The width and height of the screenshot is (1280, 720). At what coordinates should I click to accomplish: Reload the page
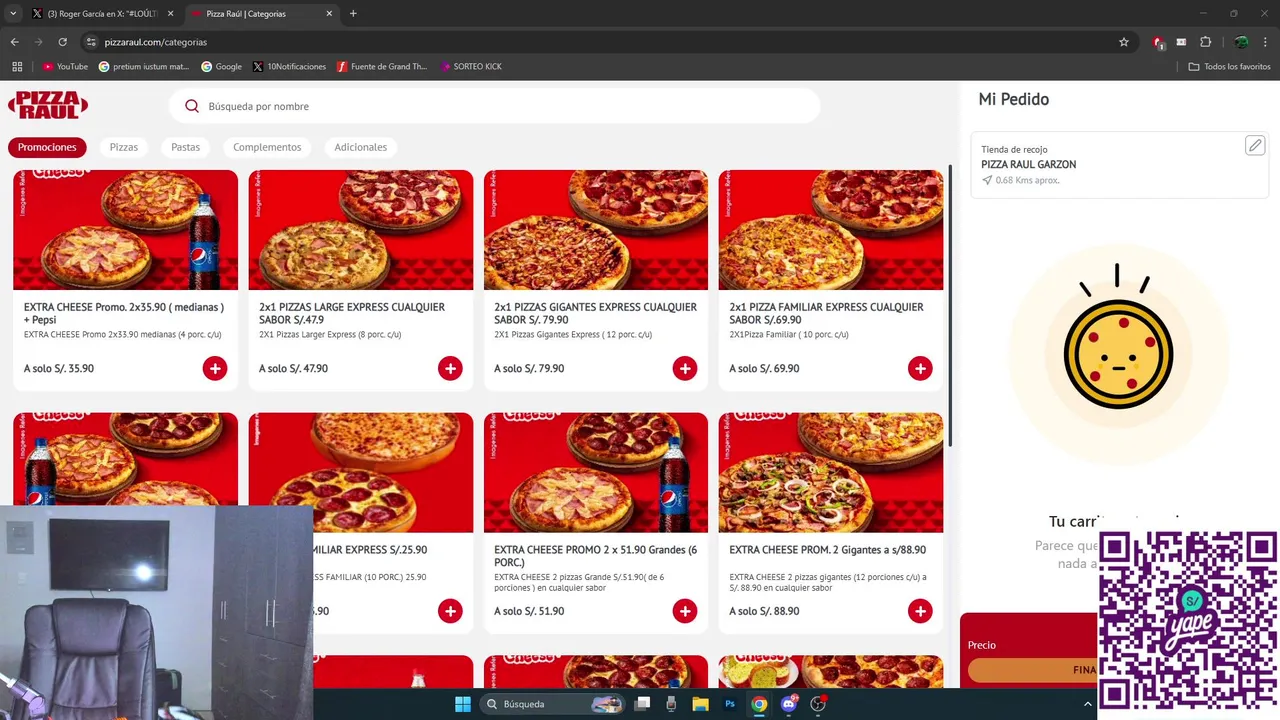[x=62, y=42]
